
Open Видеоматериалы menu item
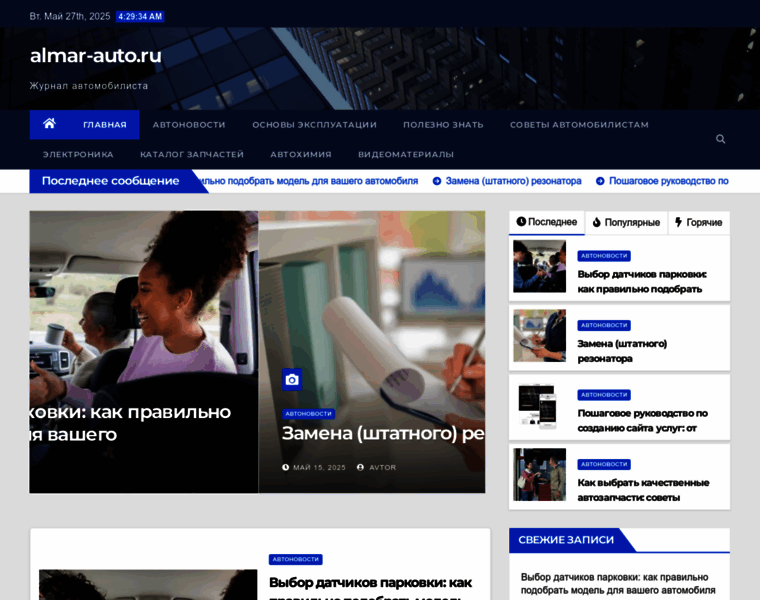tap(406, 154)
